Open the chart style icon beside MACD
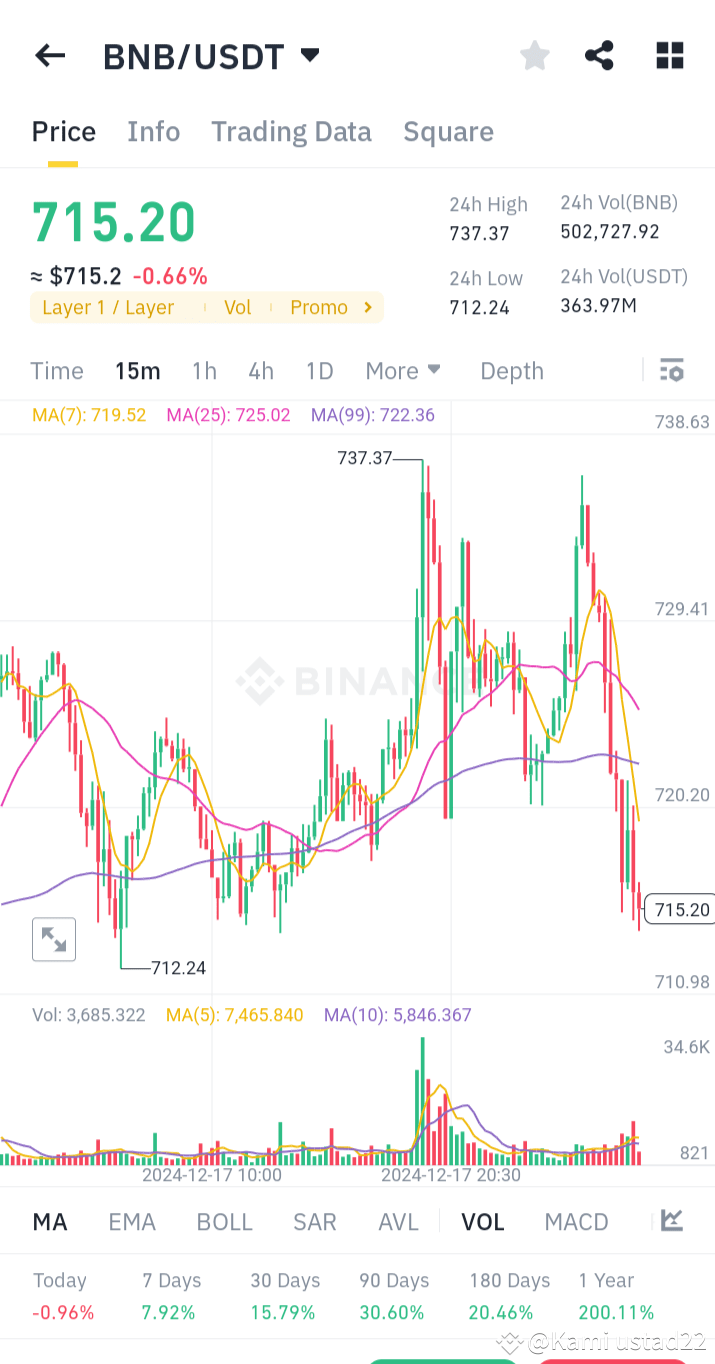The width and height of the screenshot is (715, 1364). (671, 1221)
